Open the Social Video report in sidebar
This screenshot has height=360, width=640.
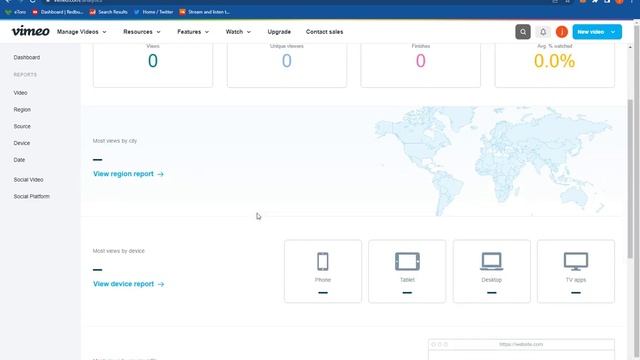(x=28, y=180)
